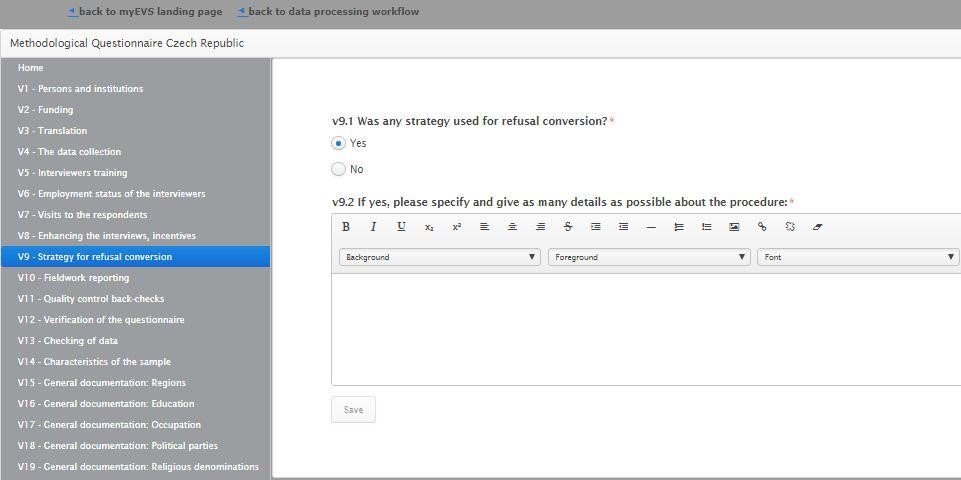
Task: Insert a hyperlink in the editor
Action: coord(762,227)
